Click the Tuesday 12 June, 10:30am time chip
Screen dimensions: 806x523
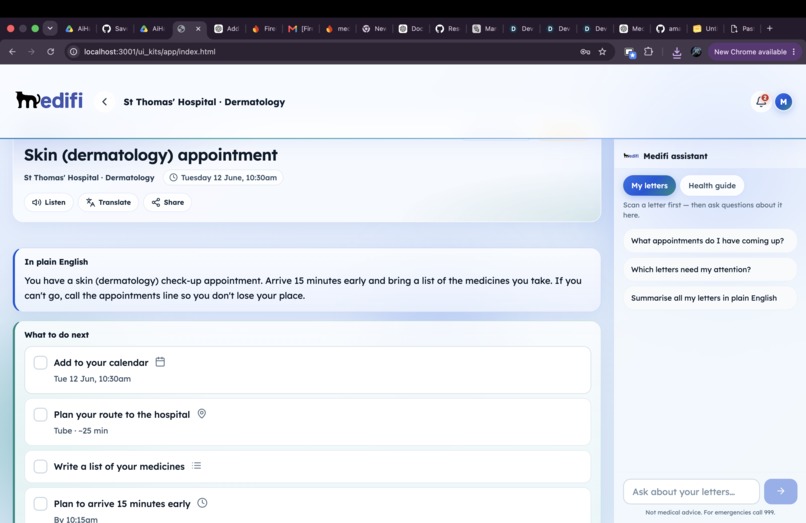(223, 177)
